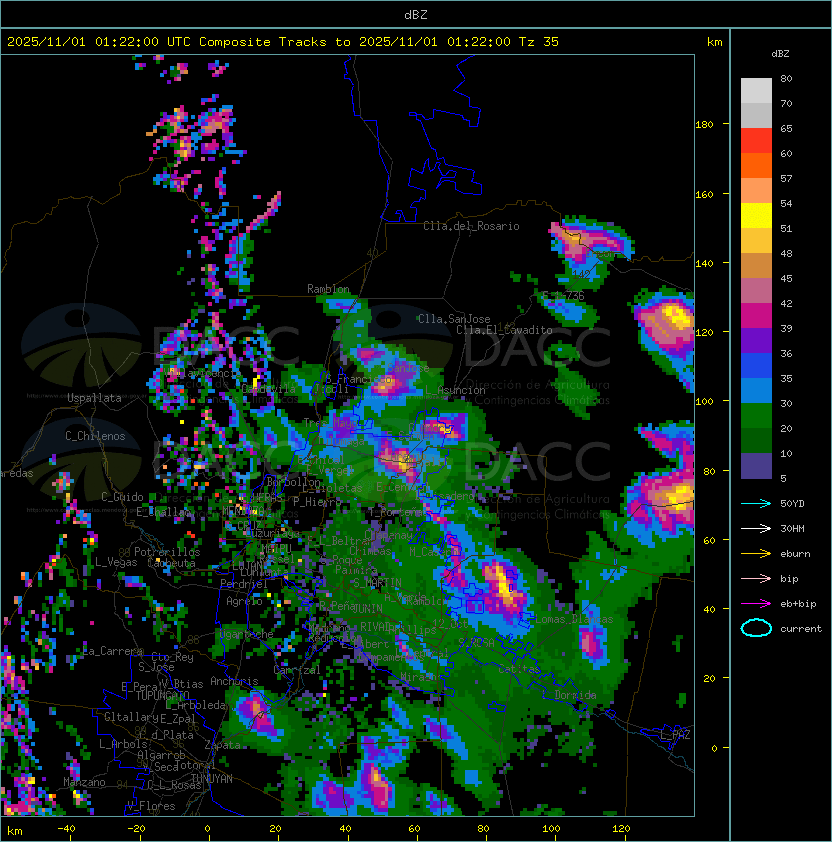
Task: Click the 'C_Chilenos' map label
Action: (x=95, y=436)
